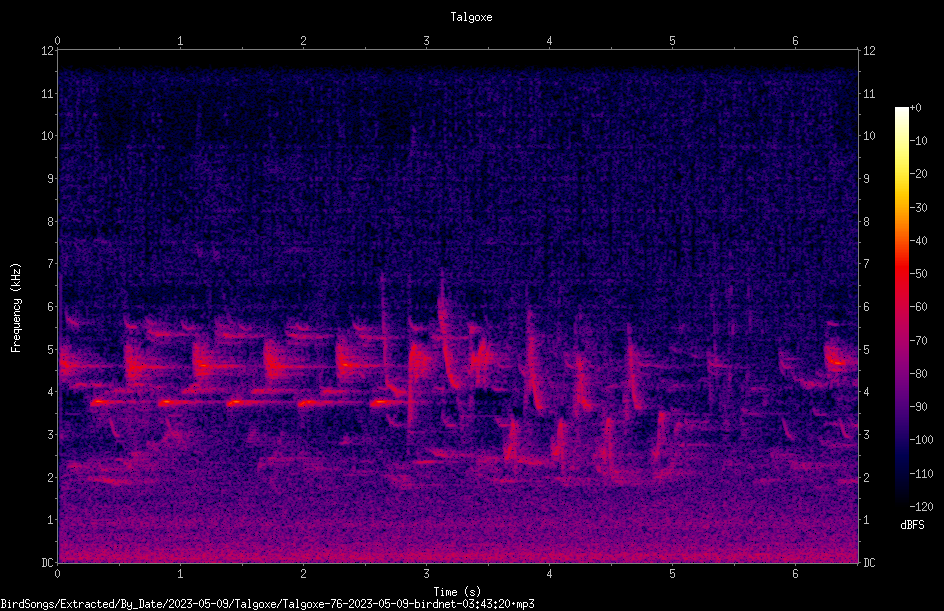Click the -120 label on color scale
The height and width of the screenshot is (611, 944).
(x=921, y=507)
